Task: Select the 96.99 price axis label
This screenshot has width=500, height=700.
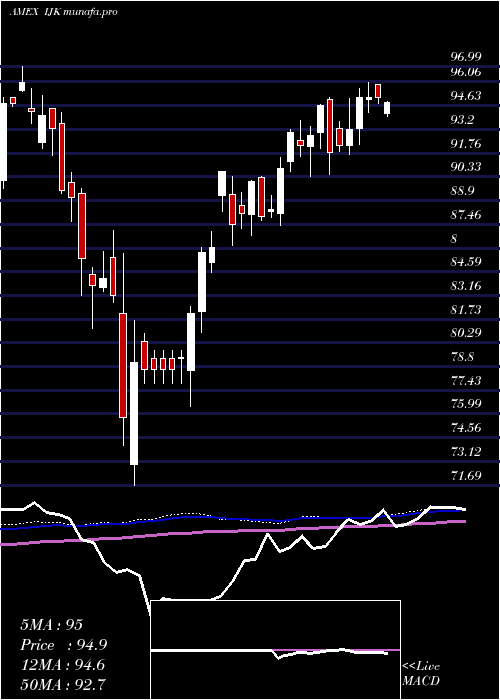Action: [x=466, y=57]
